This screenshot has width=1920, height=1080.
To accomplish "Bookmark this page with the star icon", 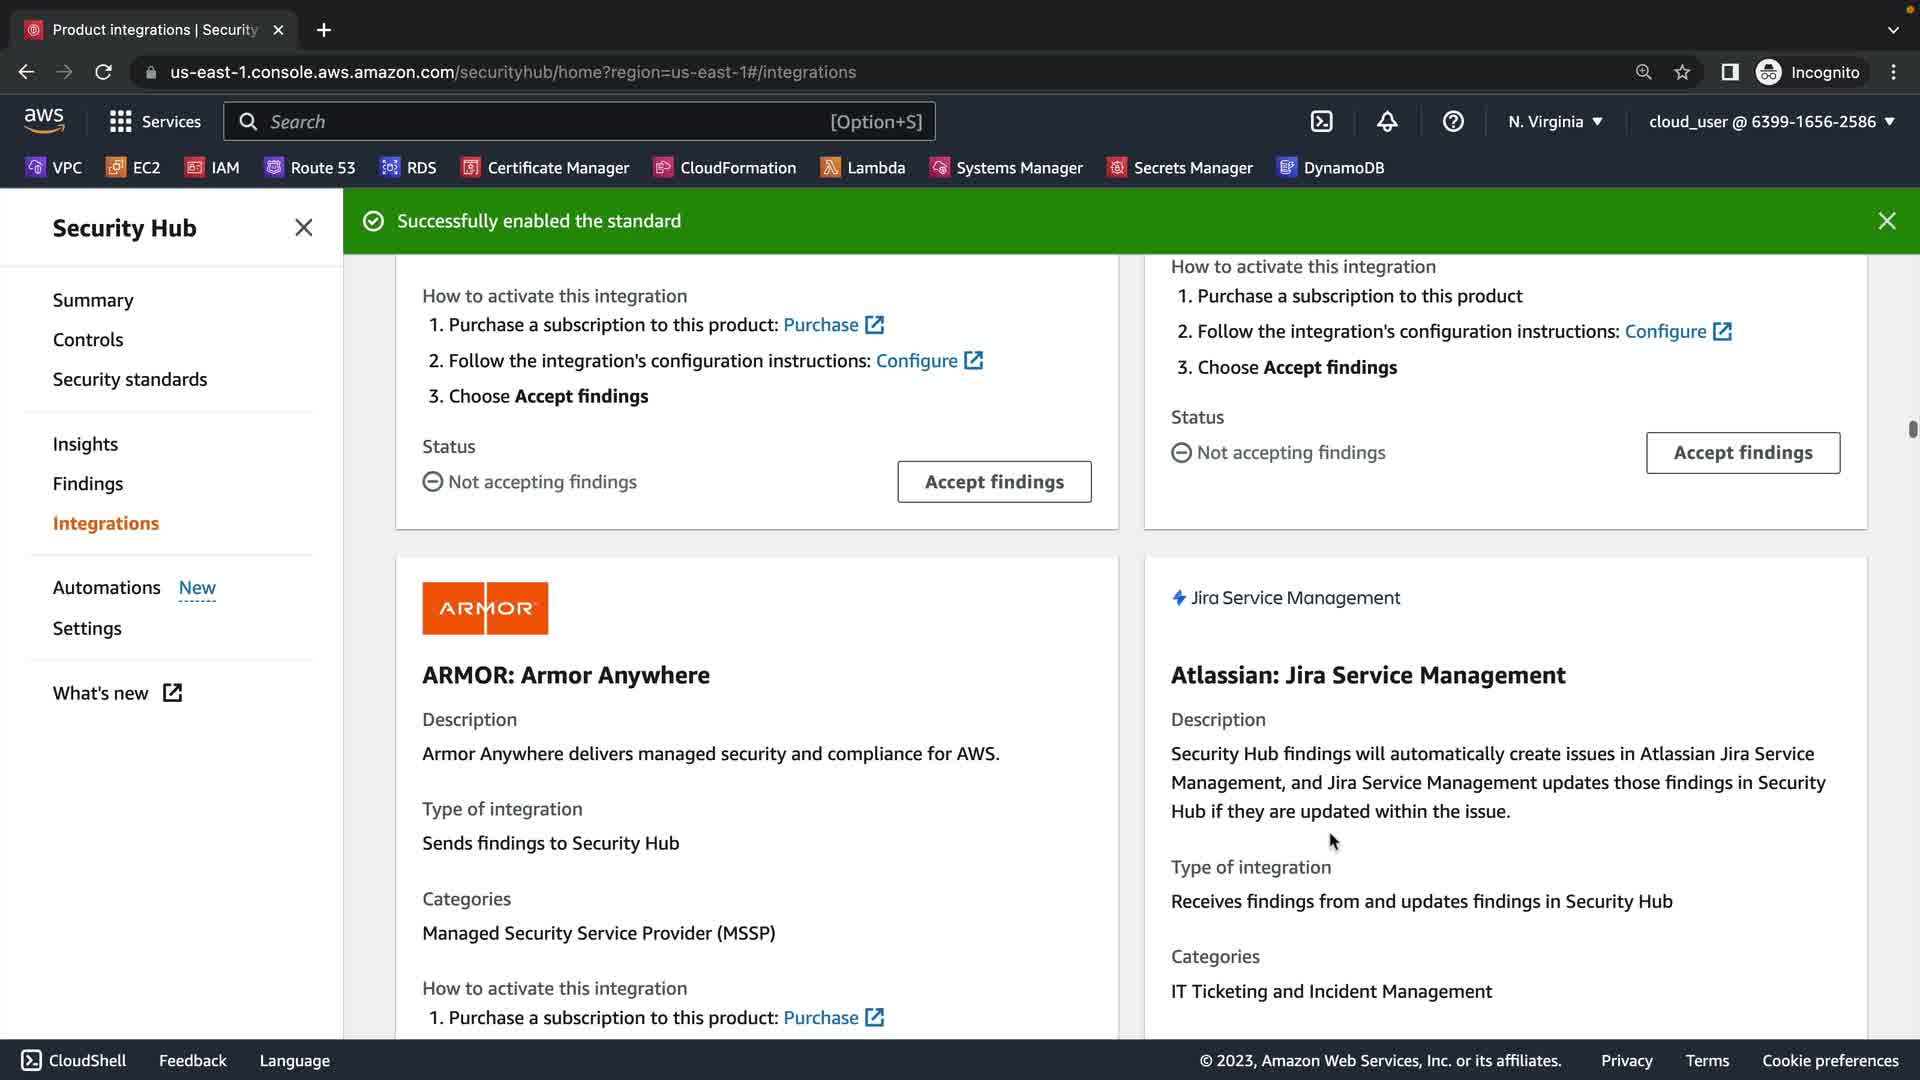I will point(1682,72).
